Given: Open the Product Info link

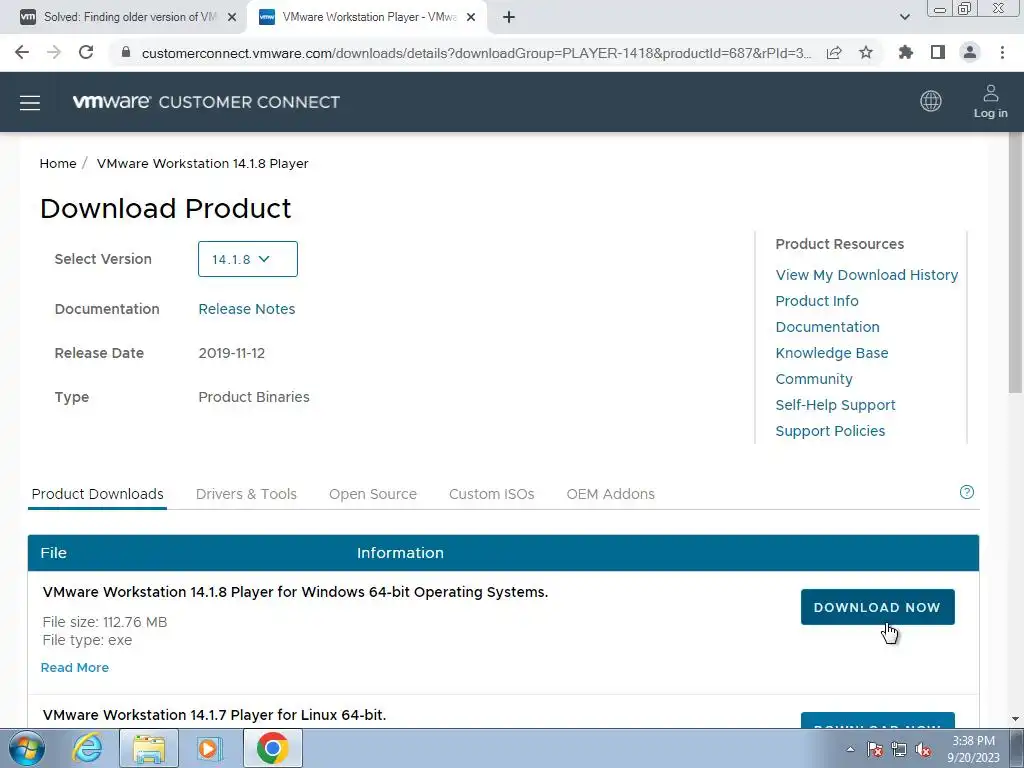Looking at the screenshot, I should (x=817, y=301).
